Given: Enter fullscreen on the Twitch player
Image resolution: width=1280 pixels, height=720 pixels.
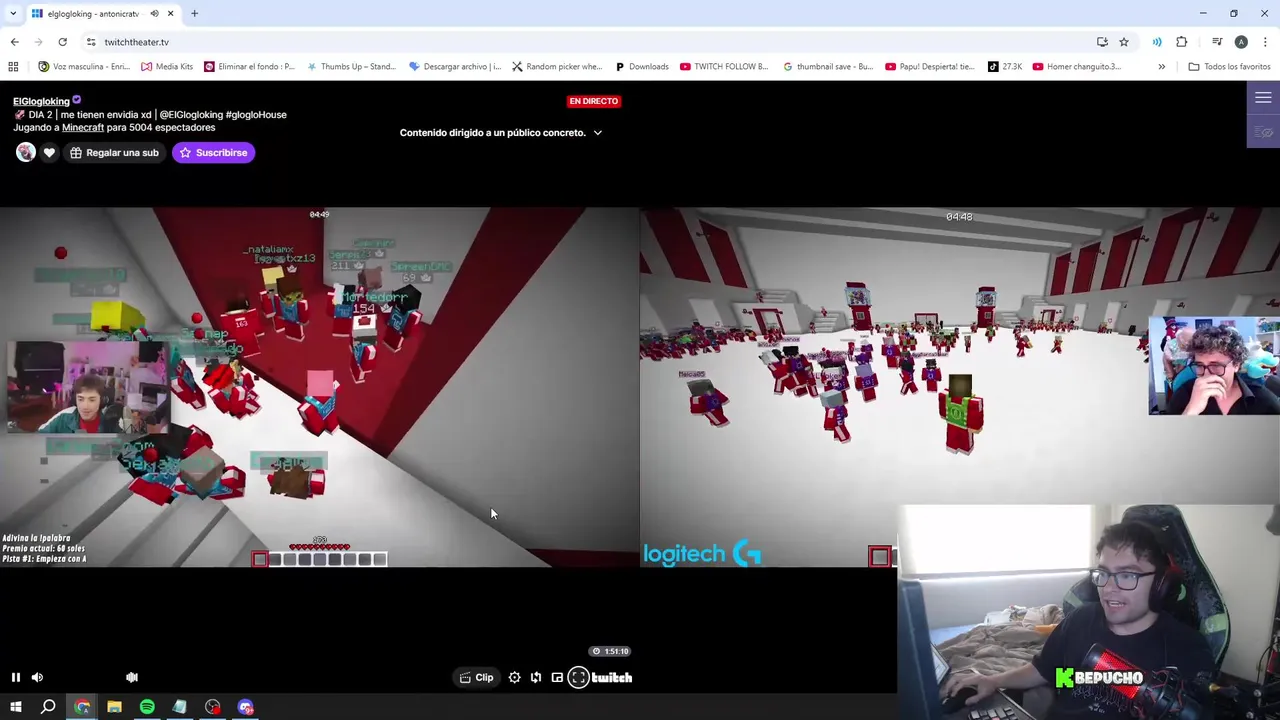Looking at the screenshot, I should point(578,677).
